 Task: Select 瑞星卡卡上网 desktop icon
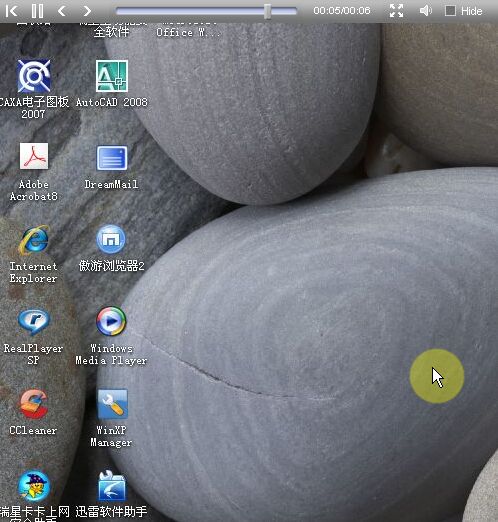34,486
